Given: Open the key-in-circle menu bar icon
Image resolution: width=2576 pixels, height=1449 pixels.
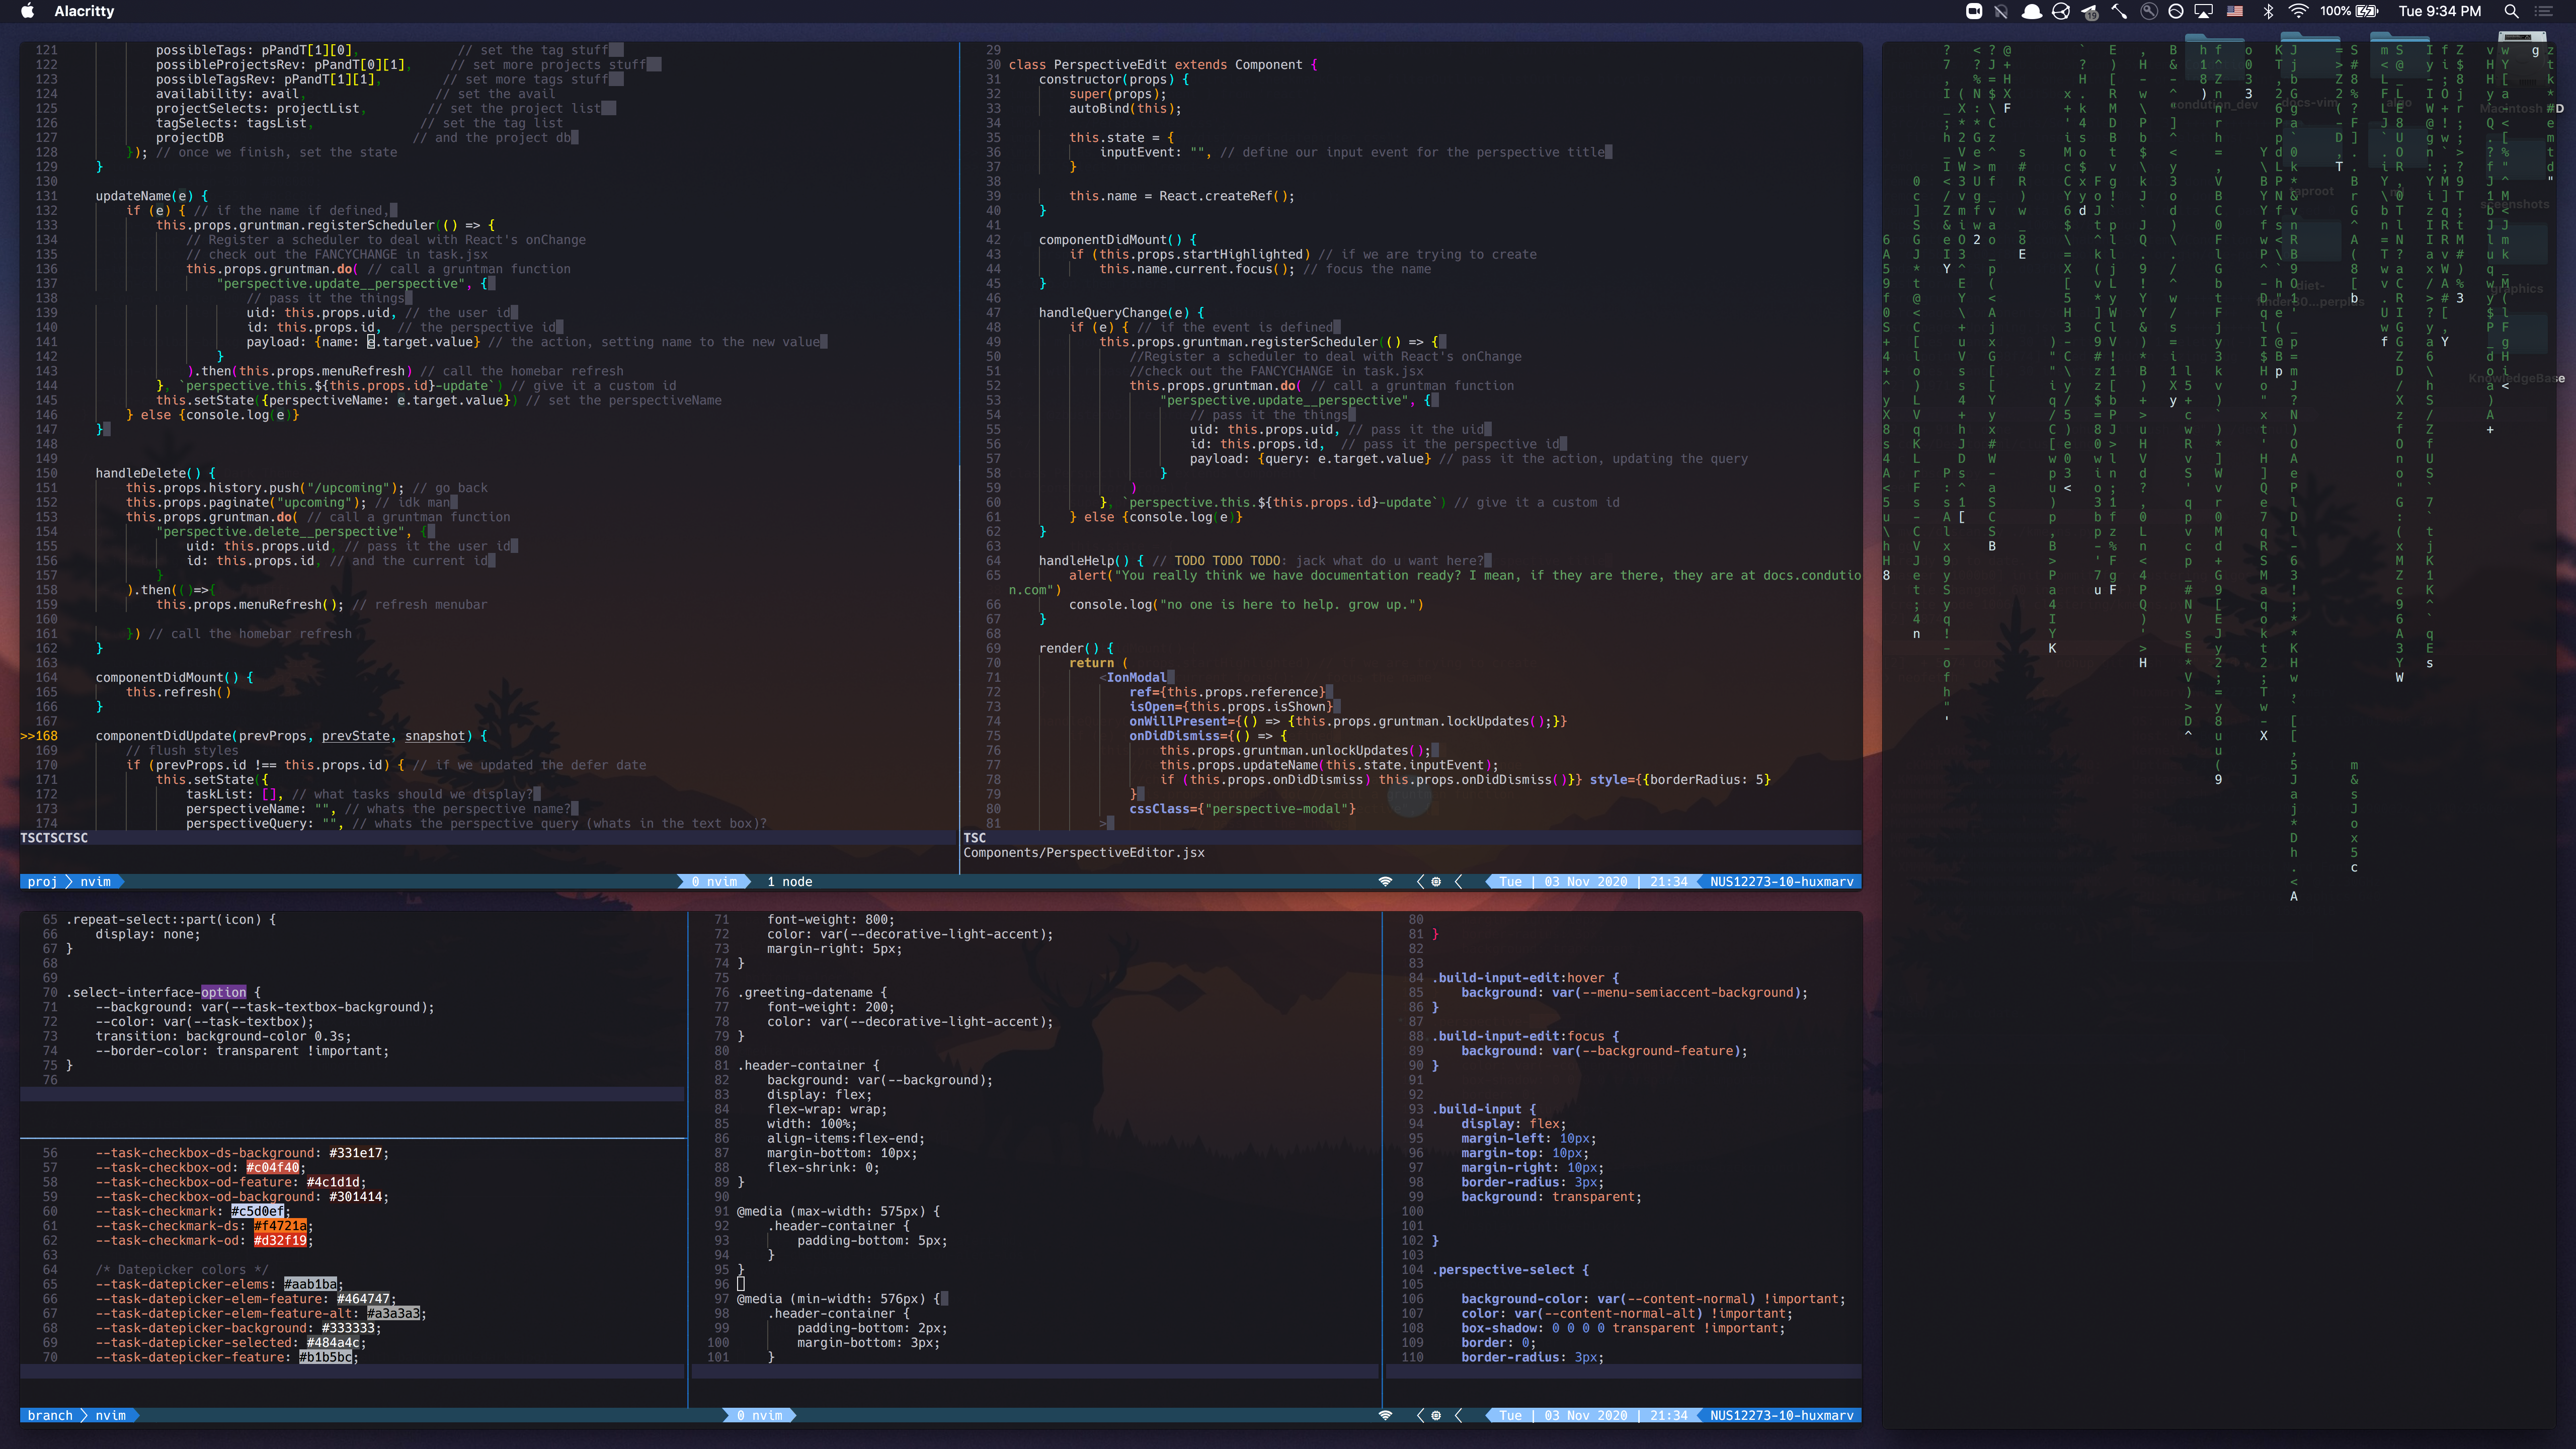Looking at the screenshot, I should click(2148, 11).
